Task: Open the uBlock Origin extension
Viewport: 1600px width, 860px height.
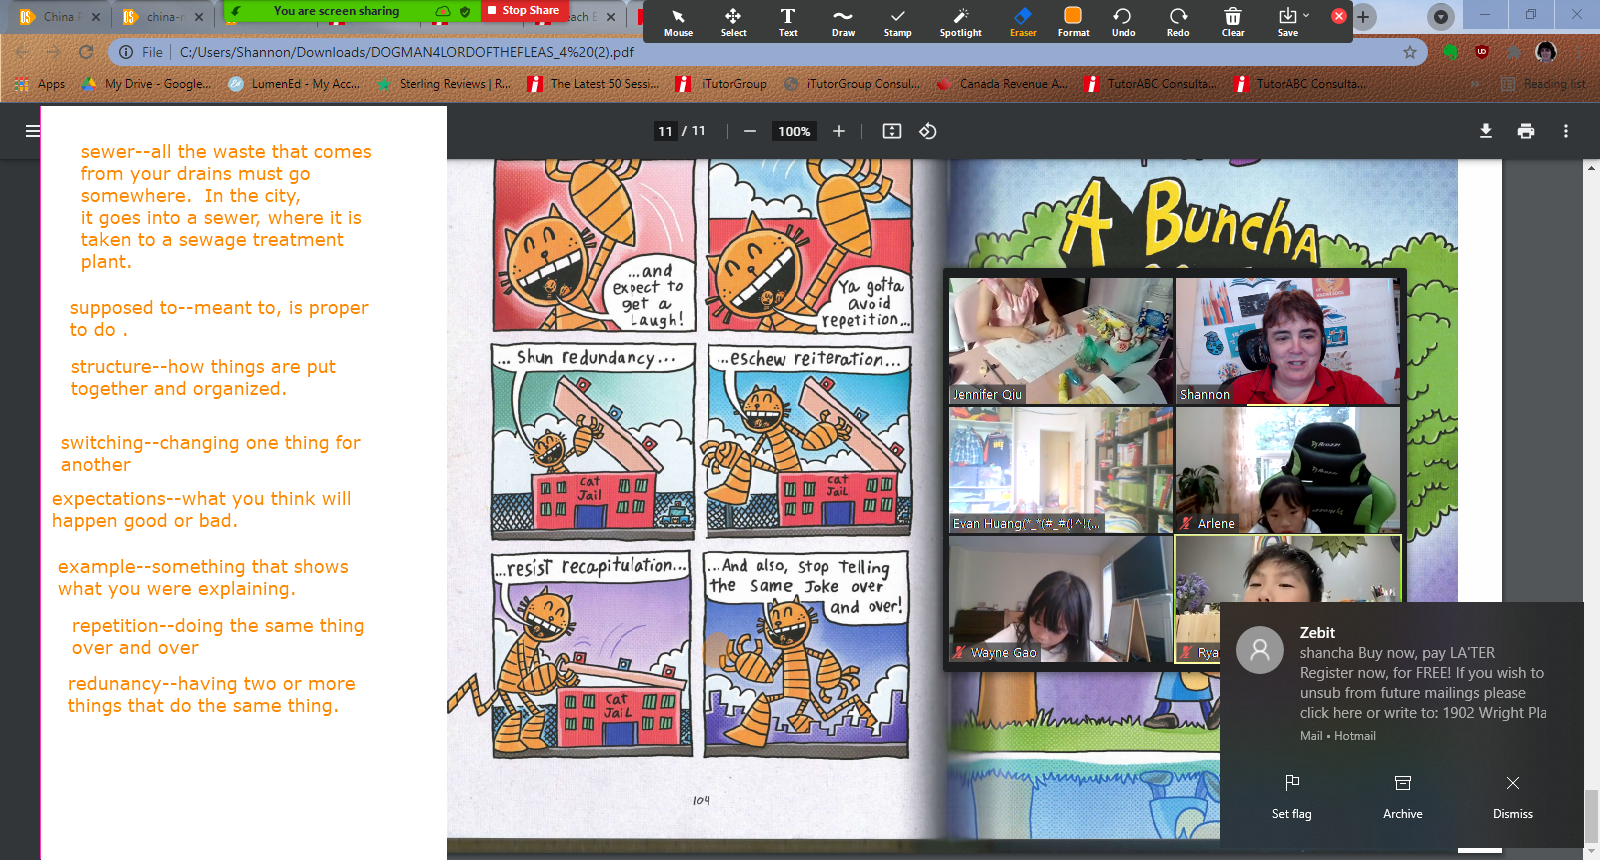Action: pos(1482,52)
